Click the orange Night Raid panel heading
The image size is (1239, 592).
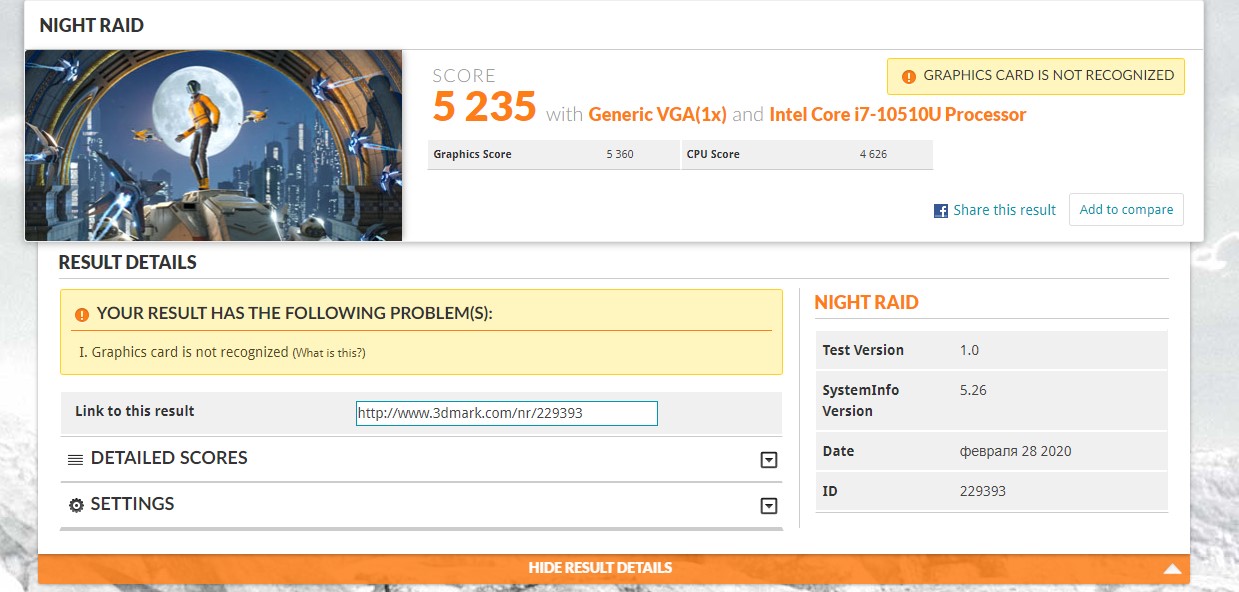click(866, 303)
